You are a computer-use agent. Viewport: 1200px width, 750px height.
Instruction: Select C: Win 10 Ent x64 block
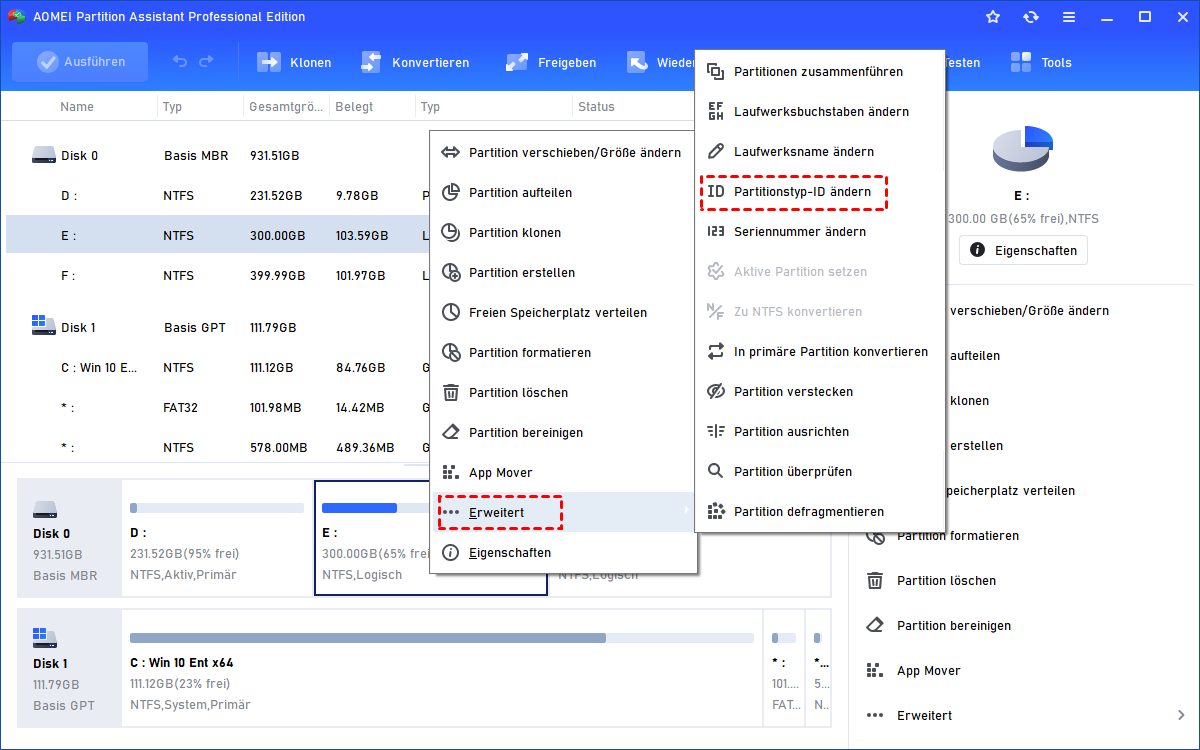coord(441,668)
